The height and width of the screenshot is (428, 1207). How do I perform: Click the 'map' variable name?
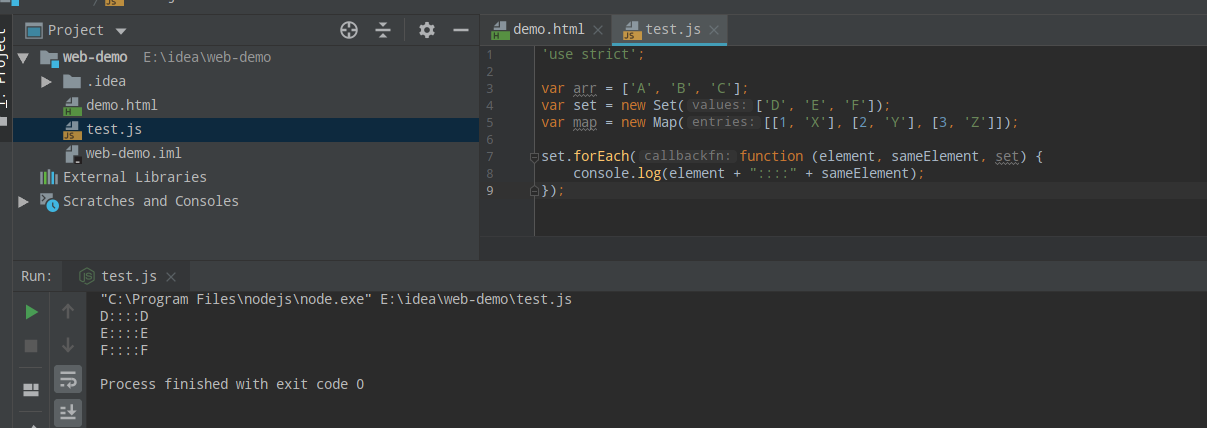(585, 122)
